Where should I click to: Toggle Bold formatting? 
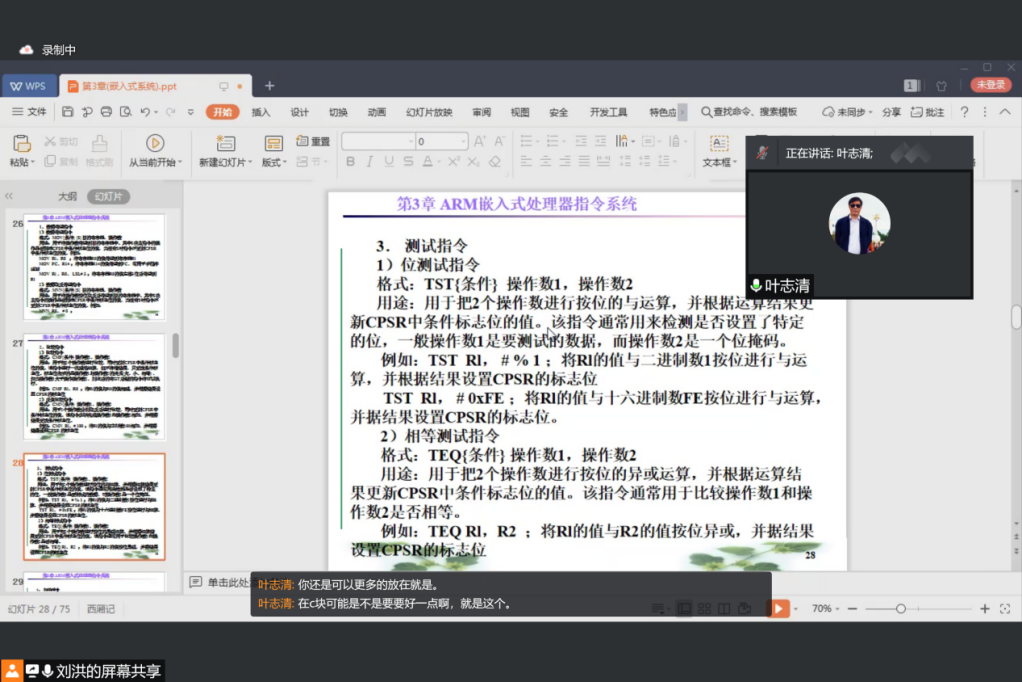point(351,161)
